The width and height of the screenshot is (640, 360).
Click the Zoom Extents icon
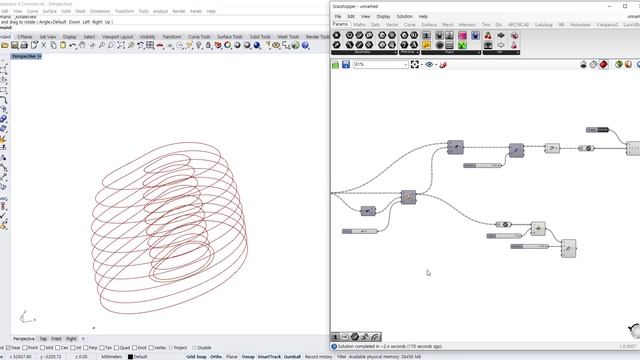(x=121, y=45)
